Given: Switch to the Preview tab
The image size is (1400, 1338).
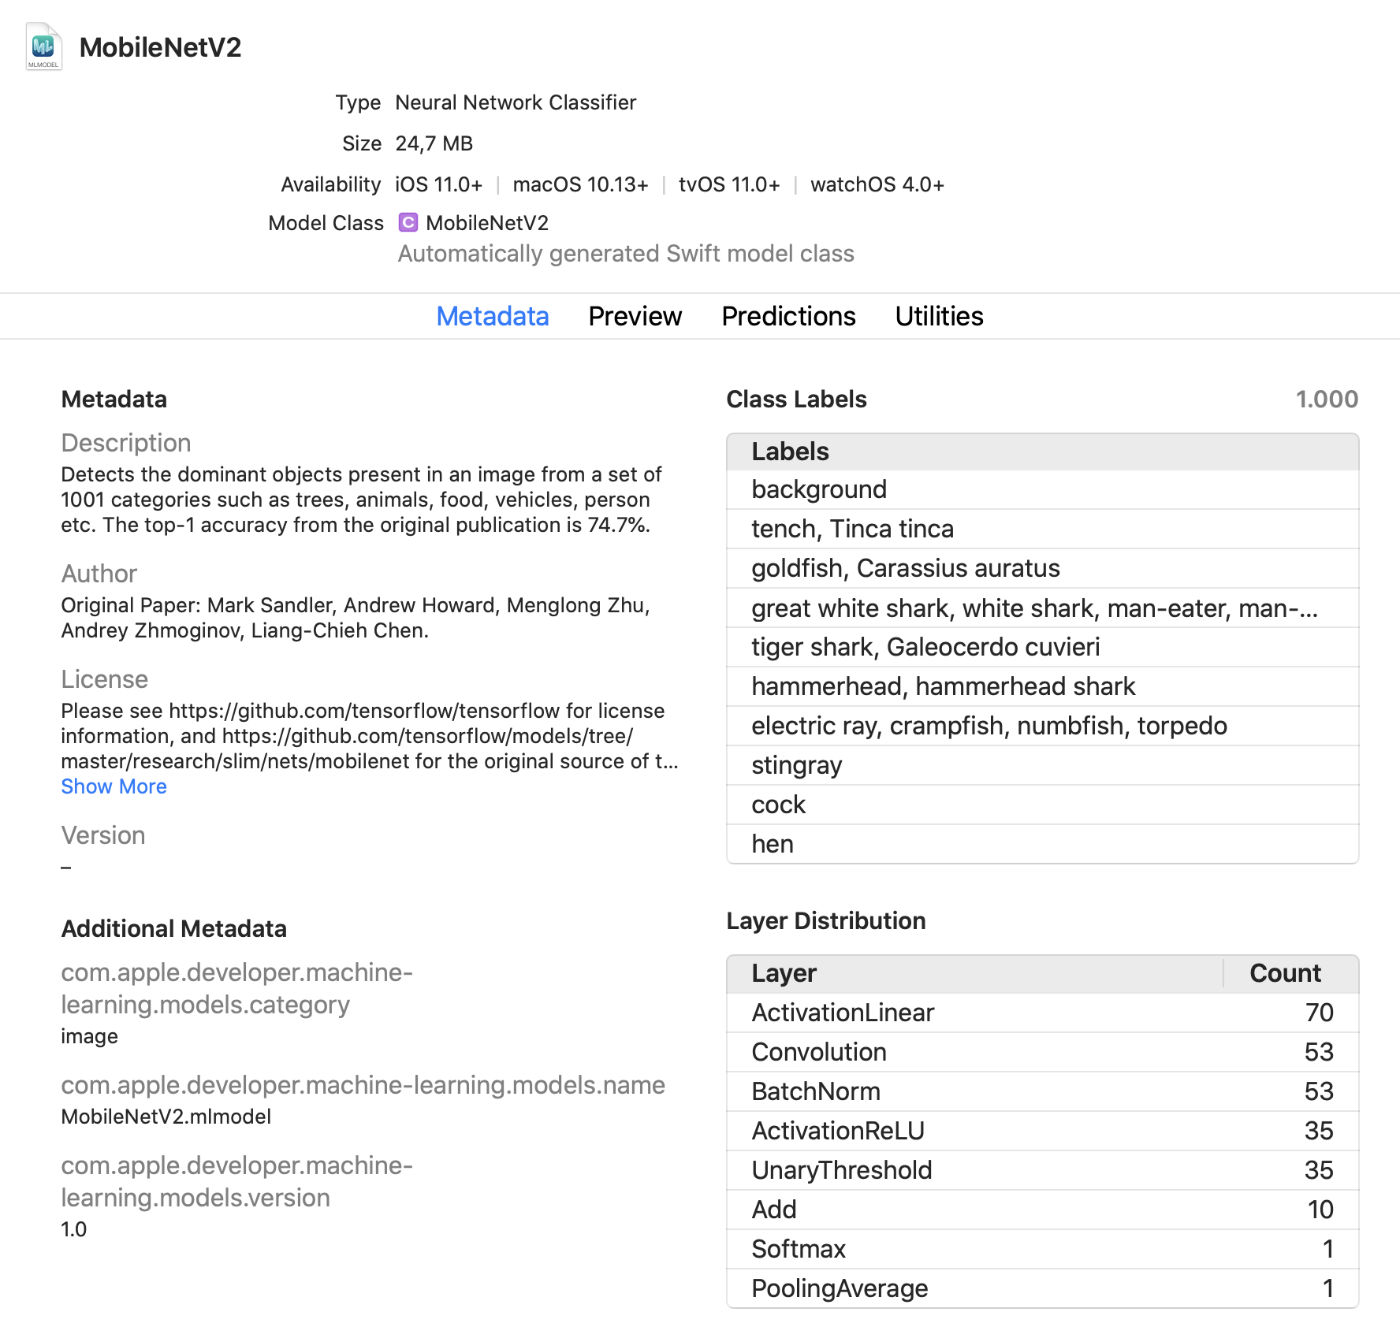Looking at the screenshot, I should (x=634, y=316).
